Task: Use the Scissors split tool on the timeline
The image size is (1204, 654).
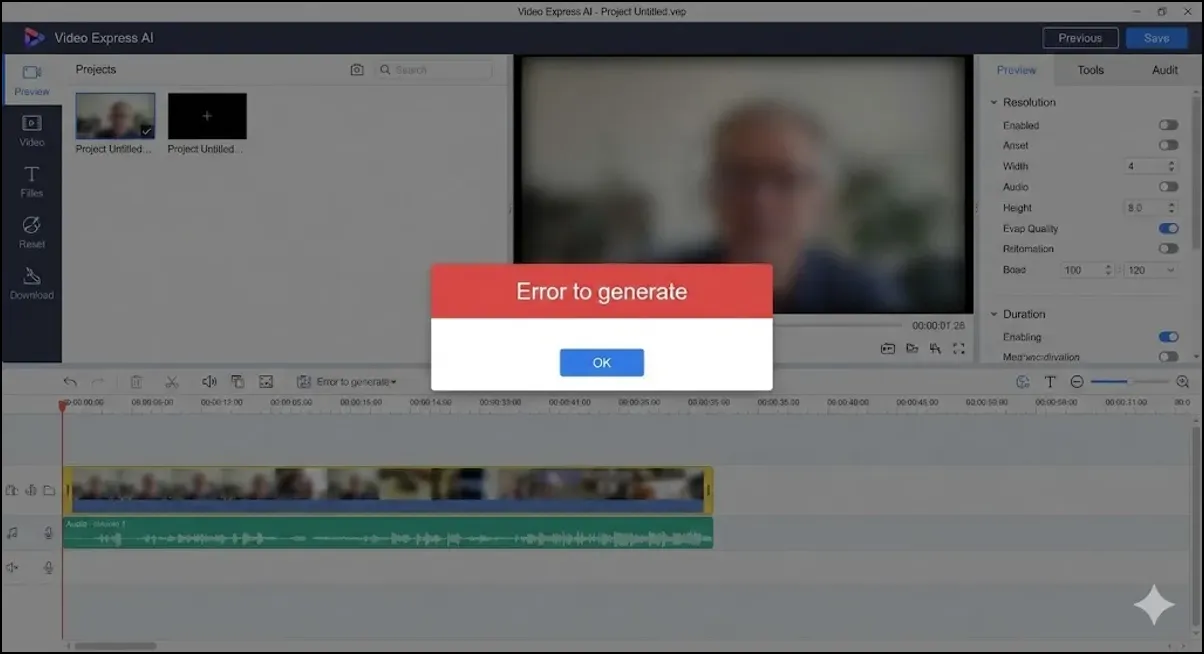Action: [172, 381]
